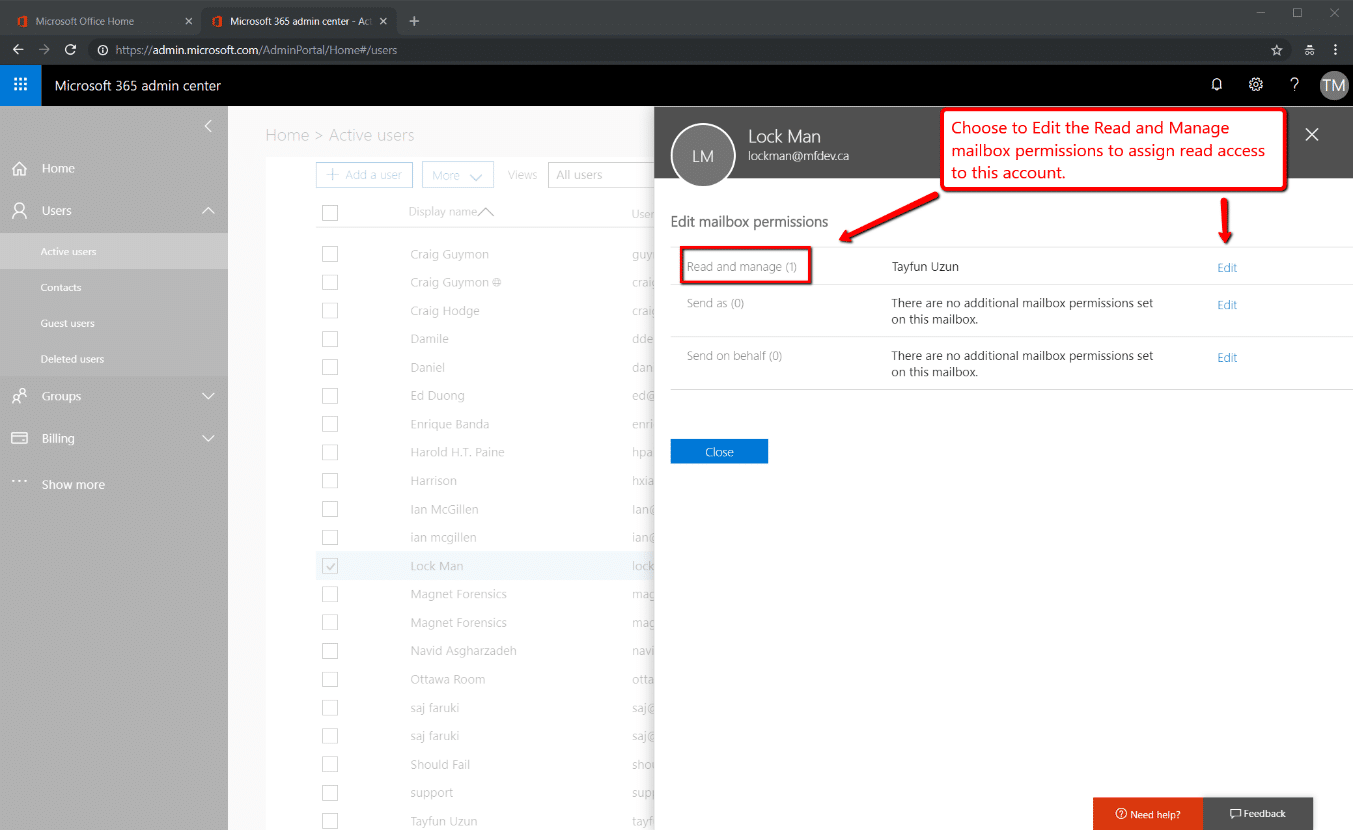1353x830 pixels.
Task: Collapse the Users section chevron
Action: 208,210
